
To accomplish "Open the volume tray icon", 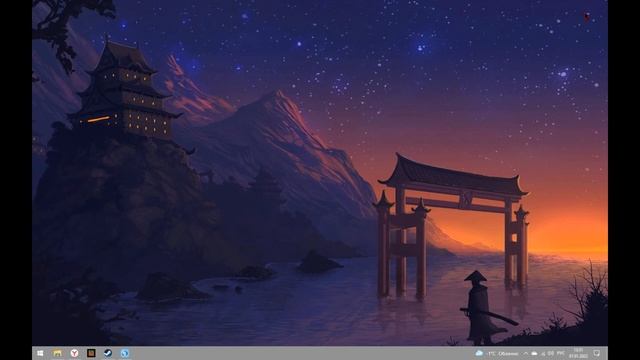I will (551, 353).
